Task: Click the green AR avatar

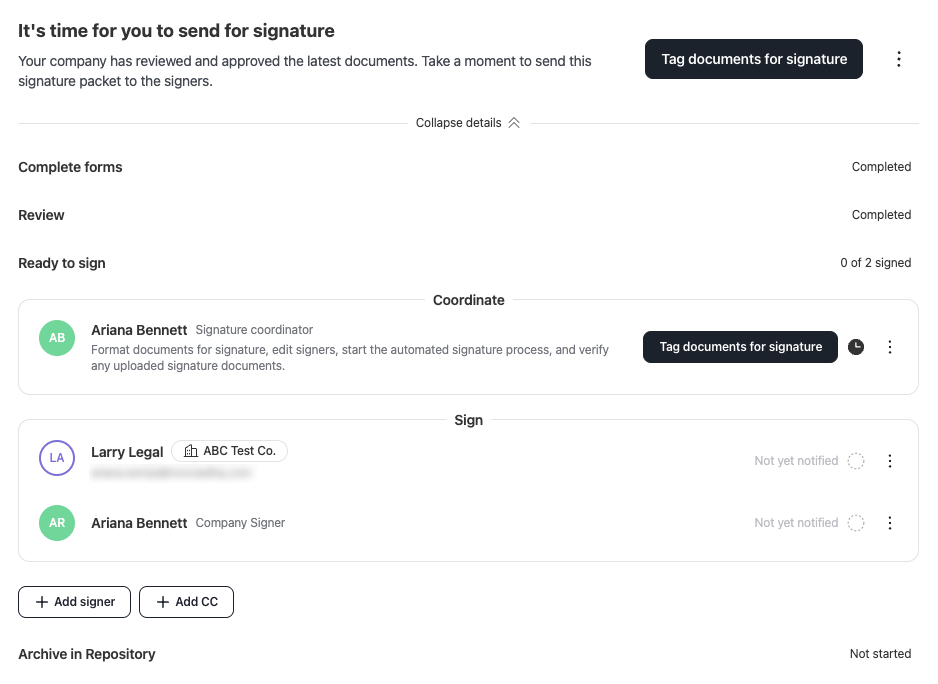Action: tap(57, 523)
